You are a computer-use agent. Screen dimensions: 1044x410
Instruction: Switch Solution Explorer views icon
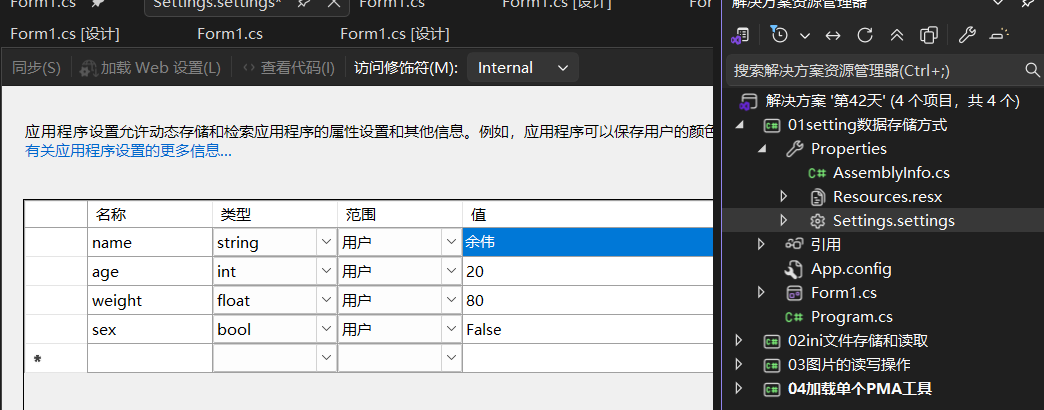click(x=740, y=35)
